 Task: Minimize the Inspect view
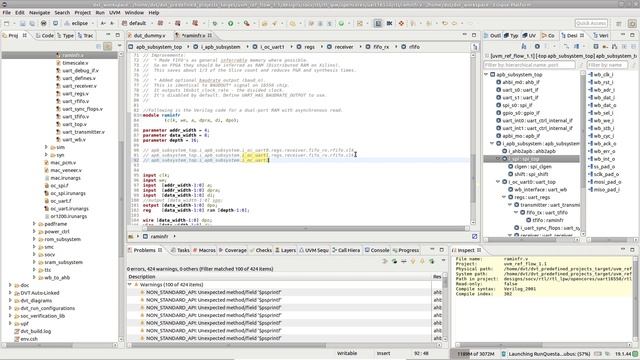(x=623, y=249)
